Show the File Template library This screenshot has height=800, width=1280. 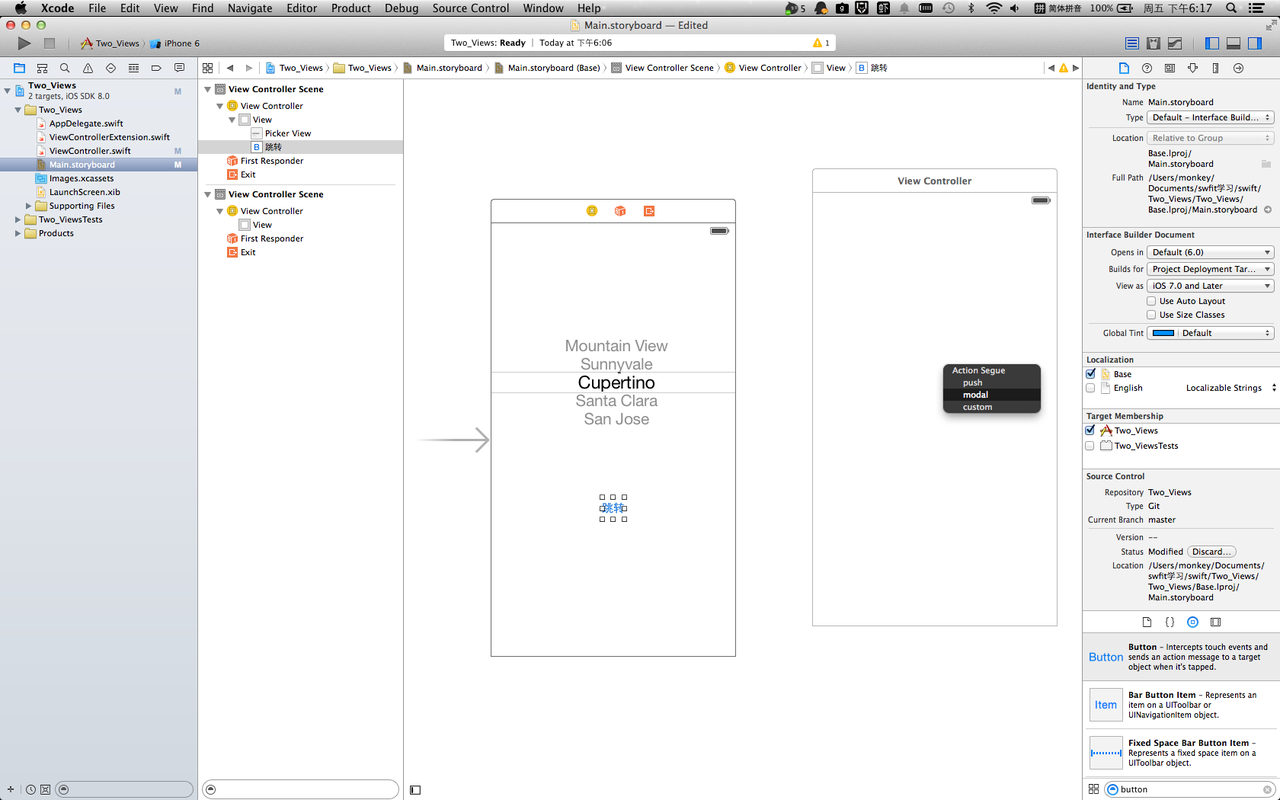[x=1147, y=622]
